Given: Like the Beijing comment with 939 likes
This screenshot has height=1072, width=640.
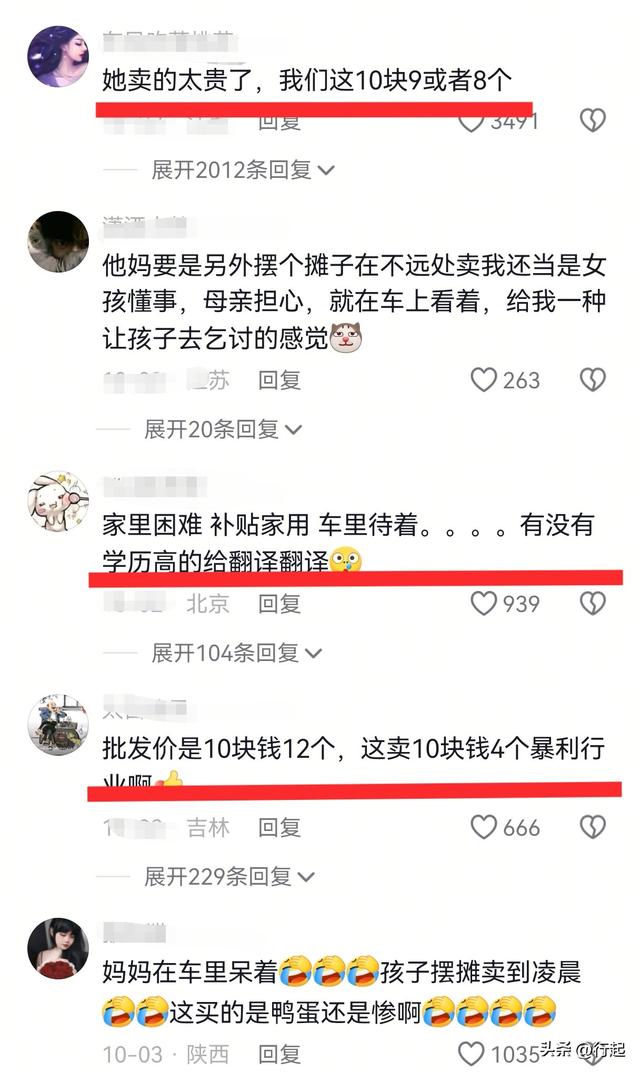Looking at the screenshot, I should pos(483,603).
